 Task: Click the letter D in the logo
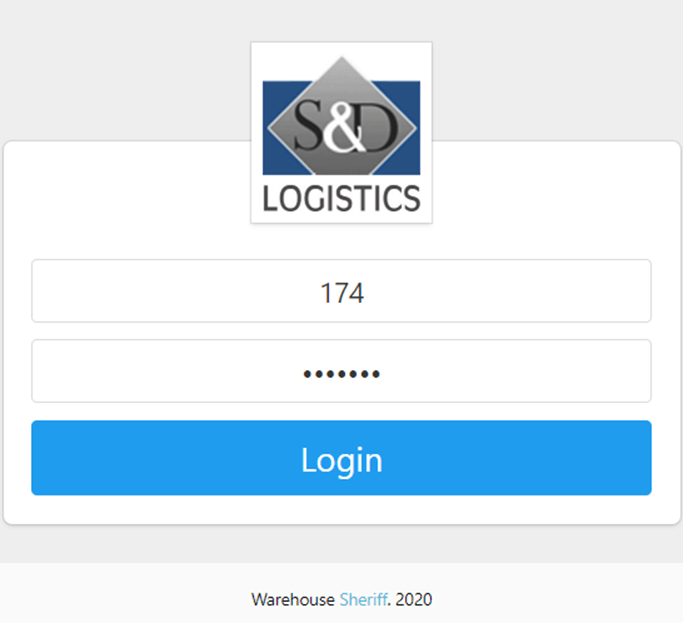pyautogui.click(x=377, y=128)
